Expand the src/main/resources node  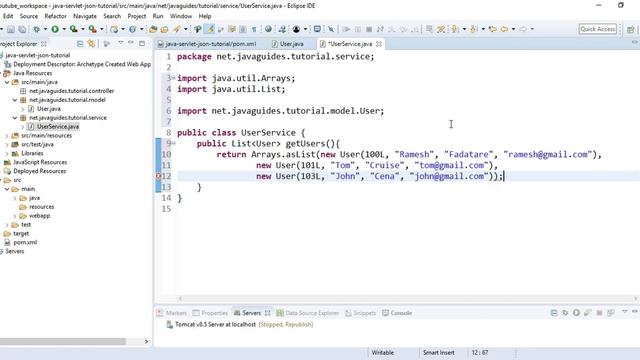[x=7, y=136]
